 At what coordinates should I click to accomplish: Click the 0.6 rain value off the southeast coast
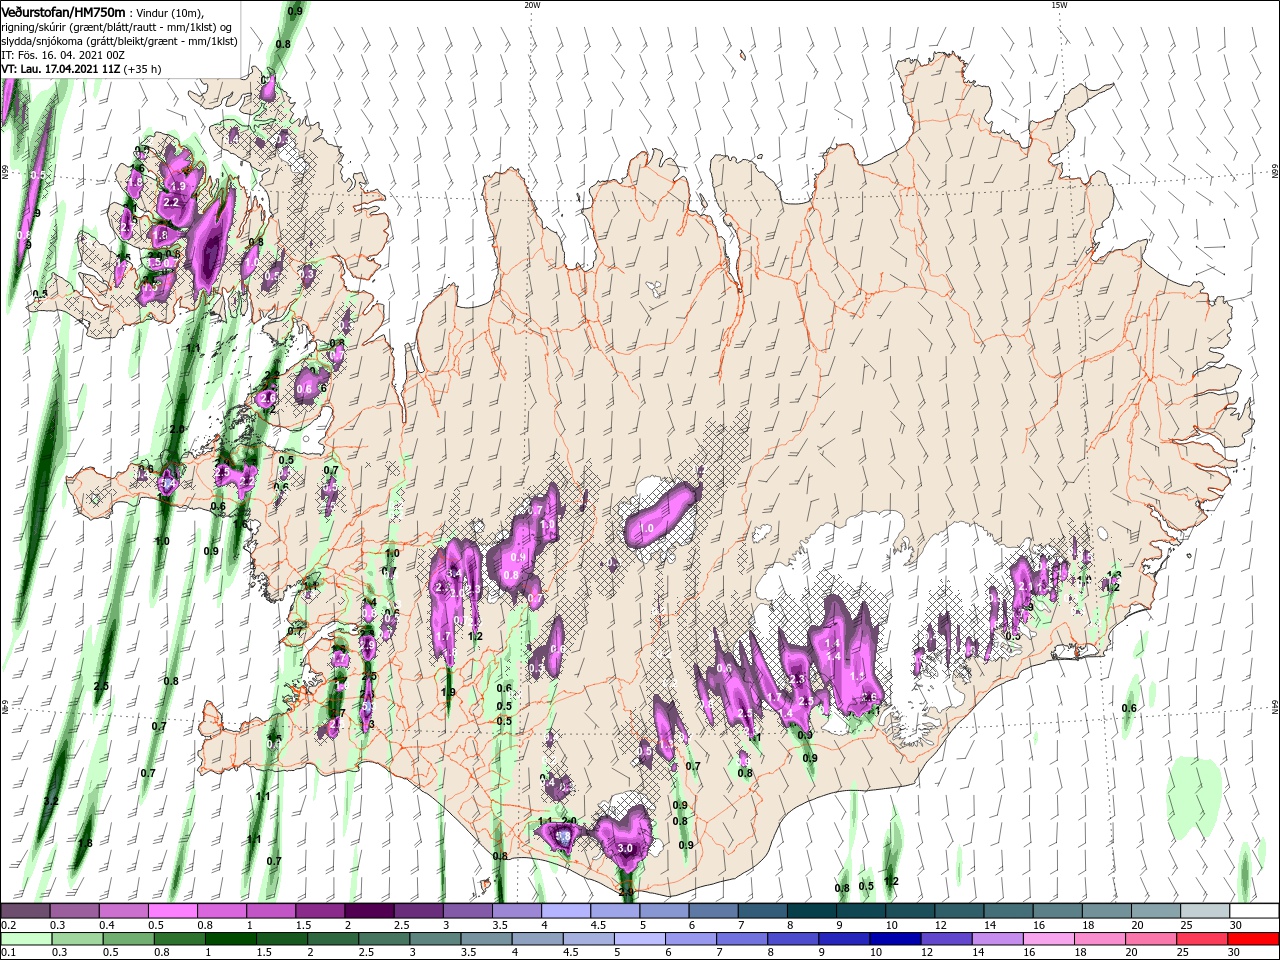coord(1129,708)
